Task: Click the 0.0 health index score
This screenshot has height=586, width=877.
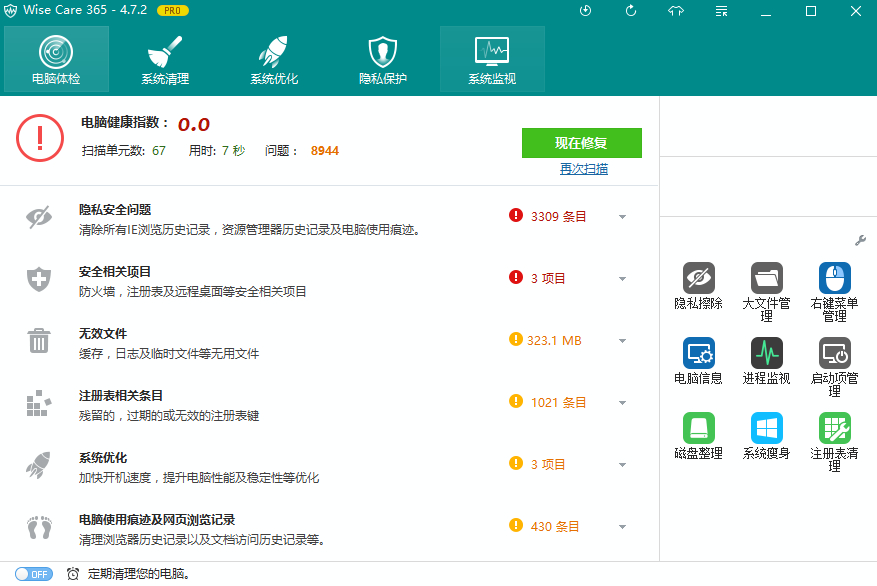Action: [x=194, y=124]
